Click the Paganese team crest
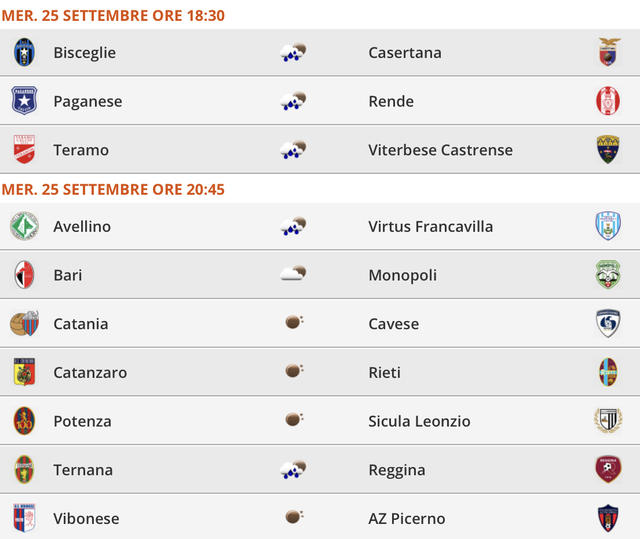640x539 pixels. (24, 101)
